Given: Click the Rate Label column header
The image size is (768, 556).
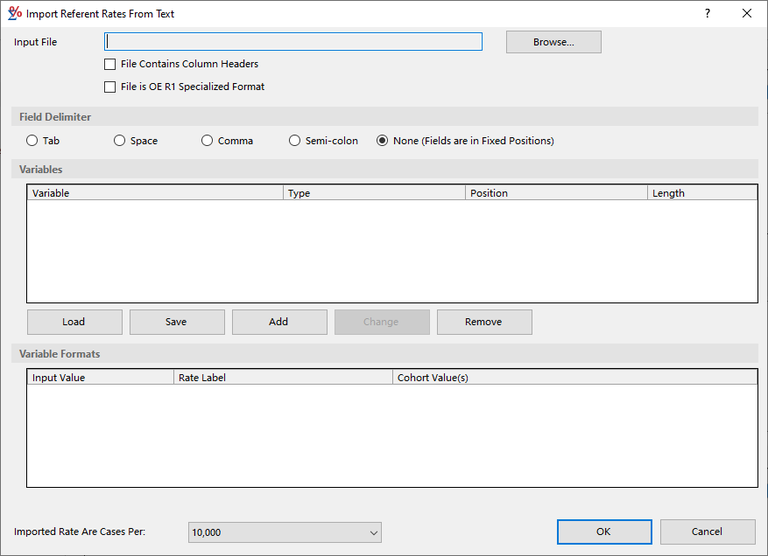Looking at the screenshot, I should coord(283,378).
